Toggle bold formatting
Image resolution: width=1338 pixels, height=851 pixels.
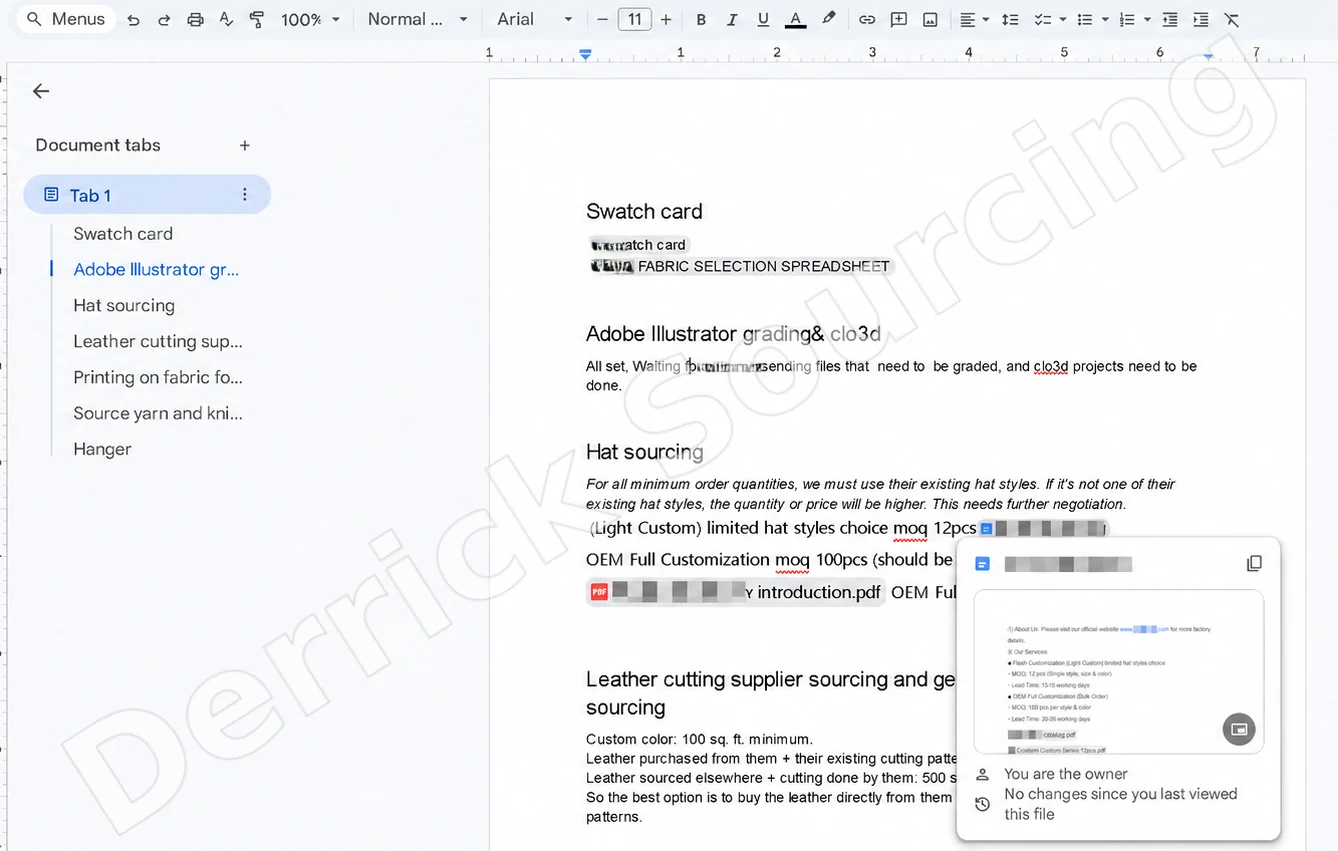point(701,20)
